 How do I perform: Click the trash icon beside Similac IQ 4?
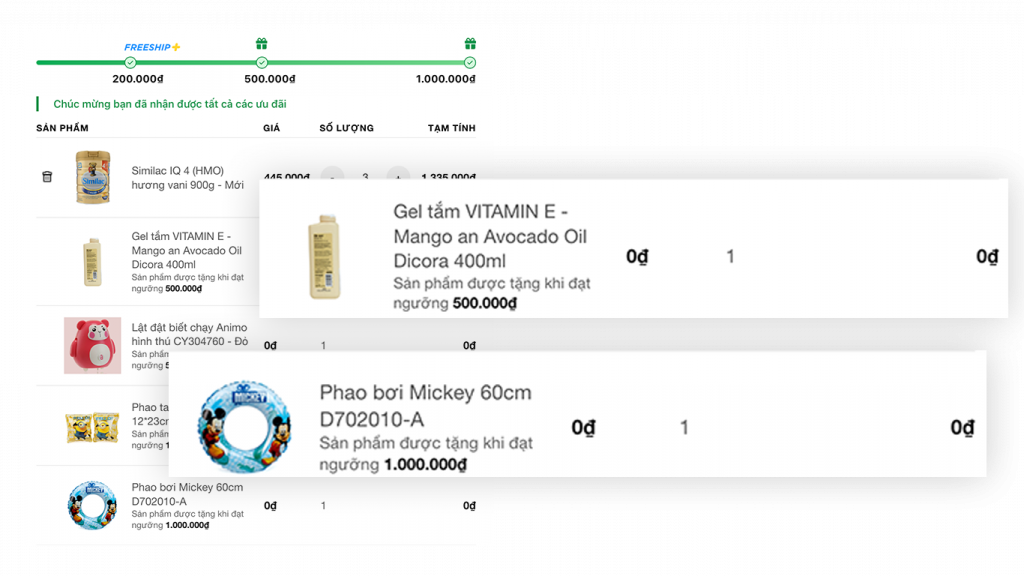pyautogui.click(x=47, y=177)
